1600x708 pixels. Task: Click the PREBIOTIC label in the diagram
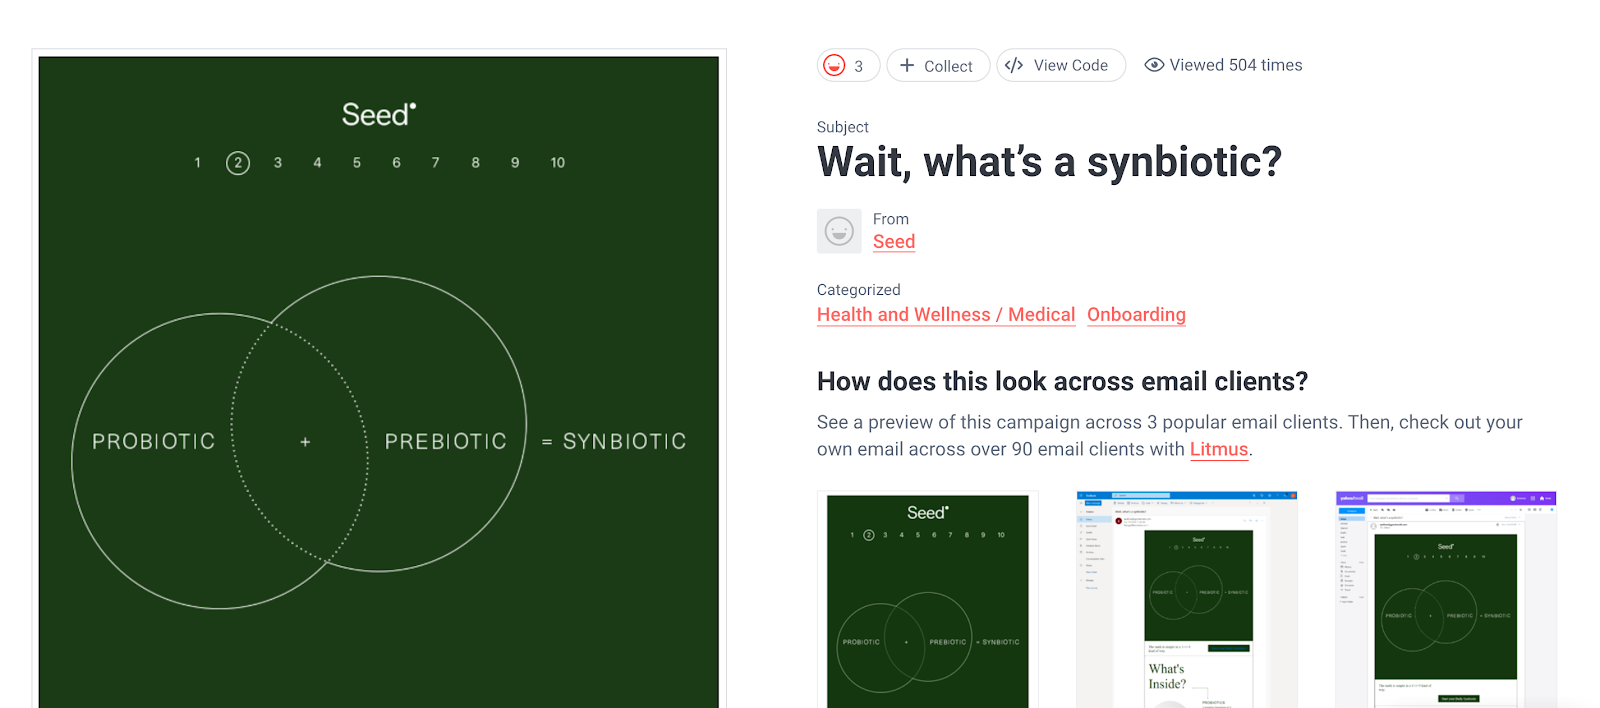[446, 441]
